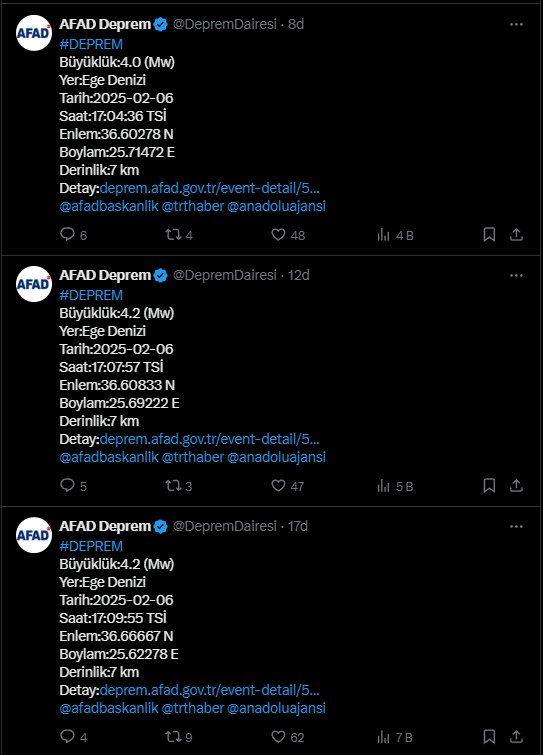Retweet the post with 9 retweets

[173, 736]
